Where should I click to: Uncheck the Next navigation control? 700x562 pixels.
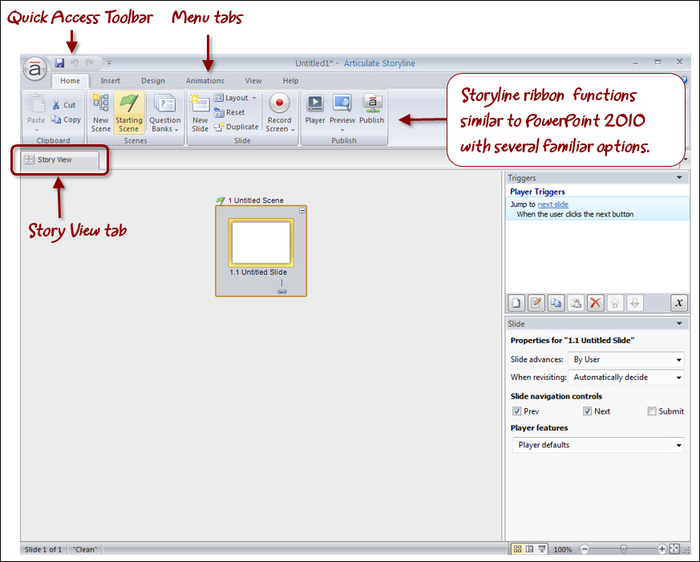coord(587,411)
